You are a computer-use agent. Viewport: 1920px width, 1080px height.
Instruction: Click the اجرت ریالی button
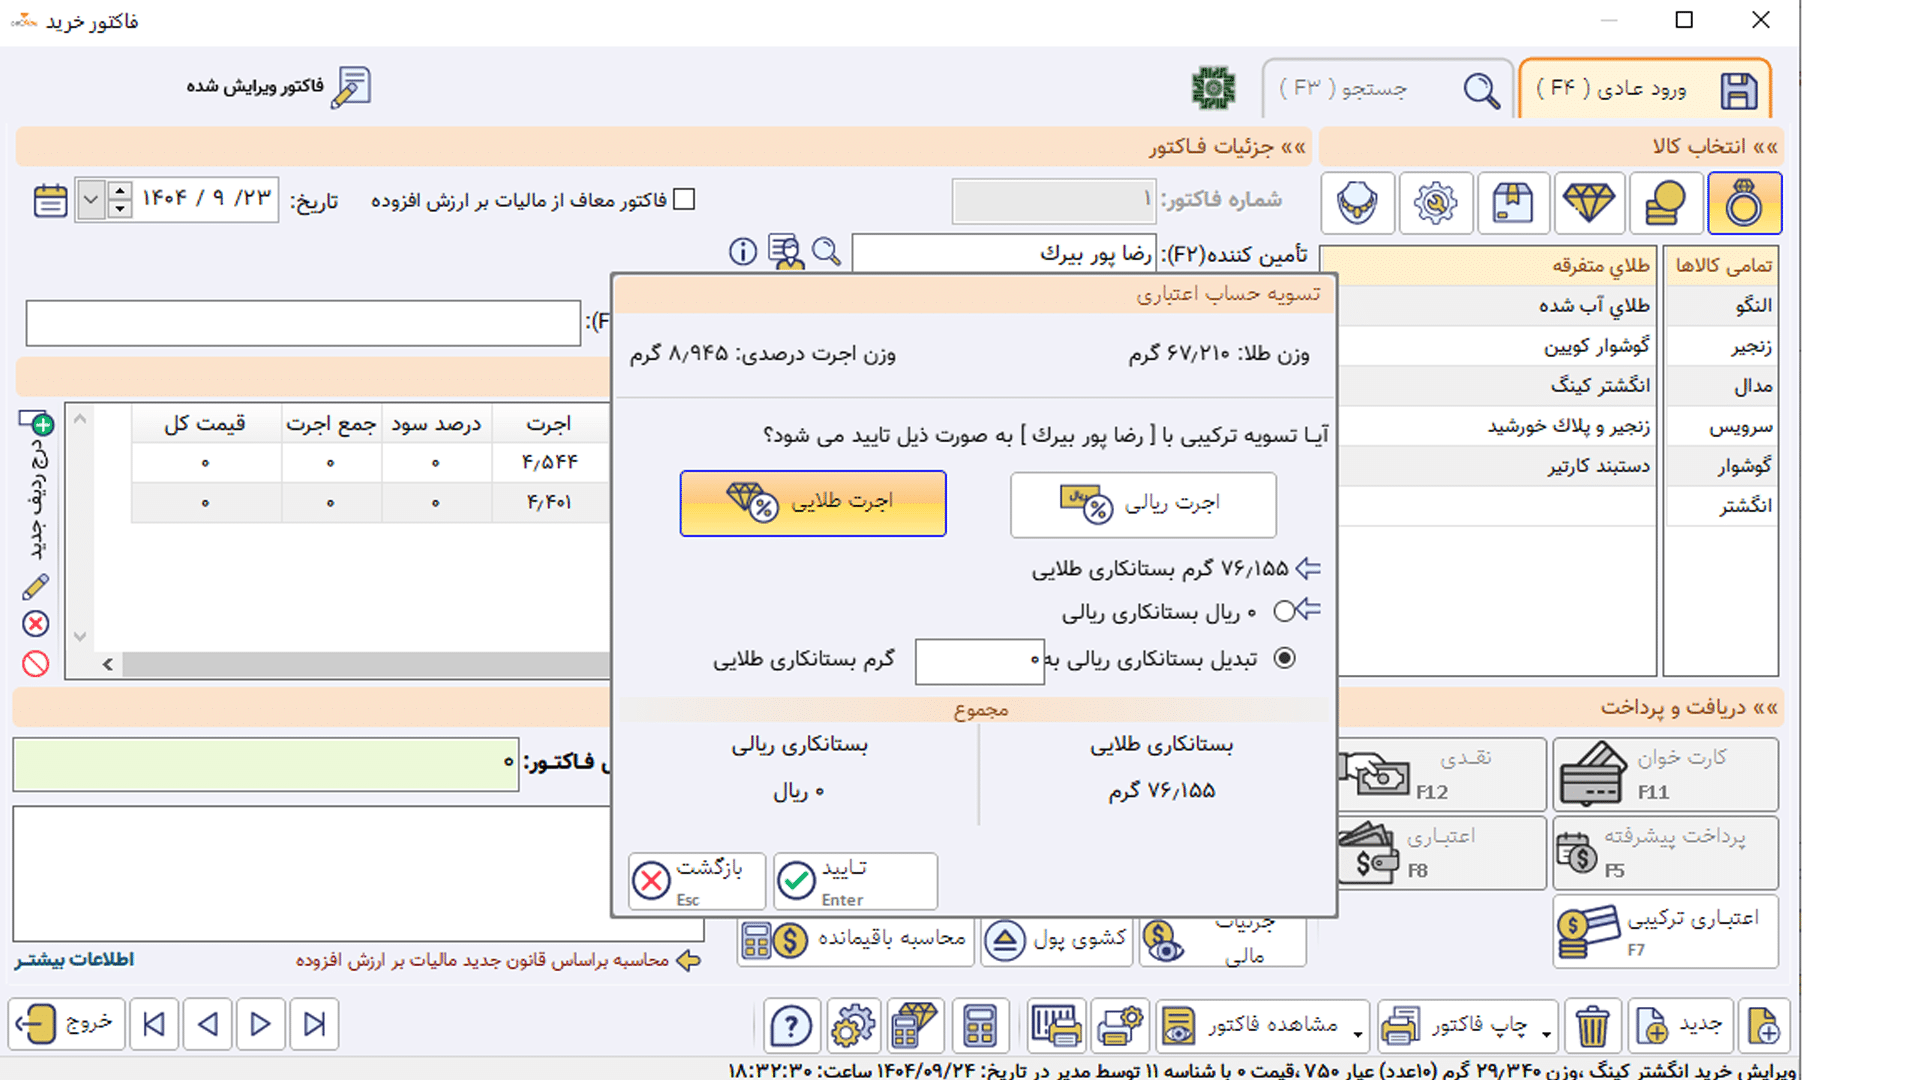(1143, 504)
